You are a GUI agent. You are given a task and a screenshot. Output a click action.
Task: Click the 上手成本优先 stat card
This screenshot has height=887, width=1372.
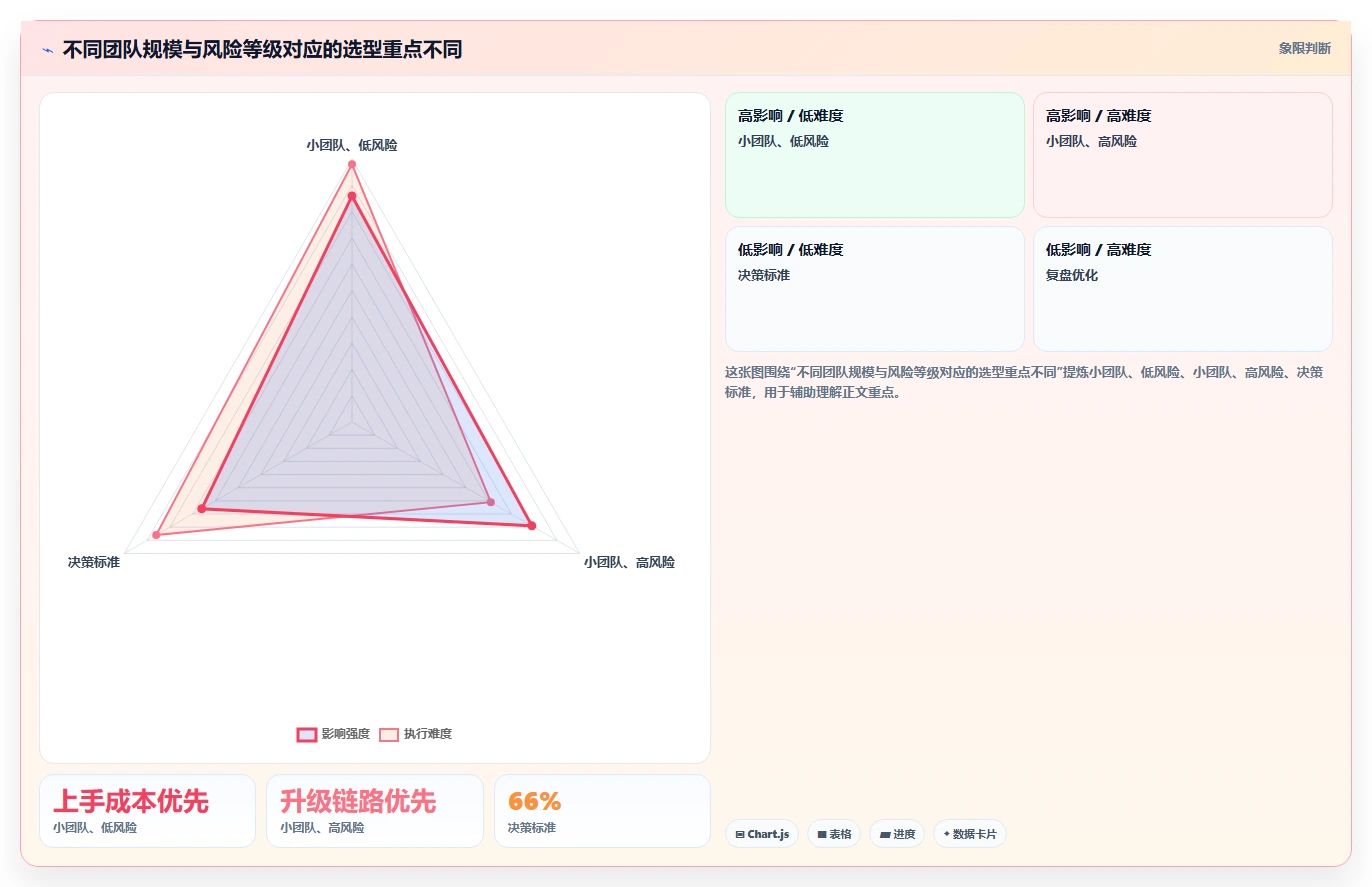[148, 811]
